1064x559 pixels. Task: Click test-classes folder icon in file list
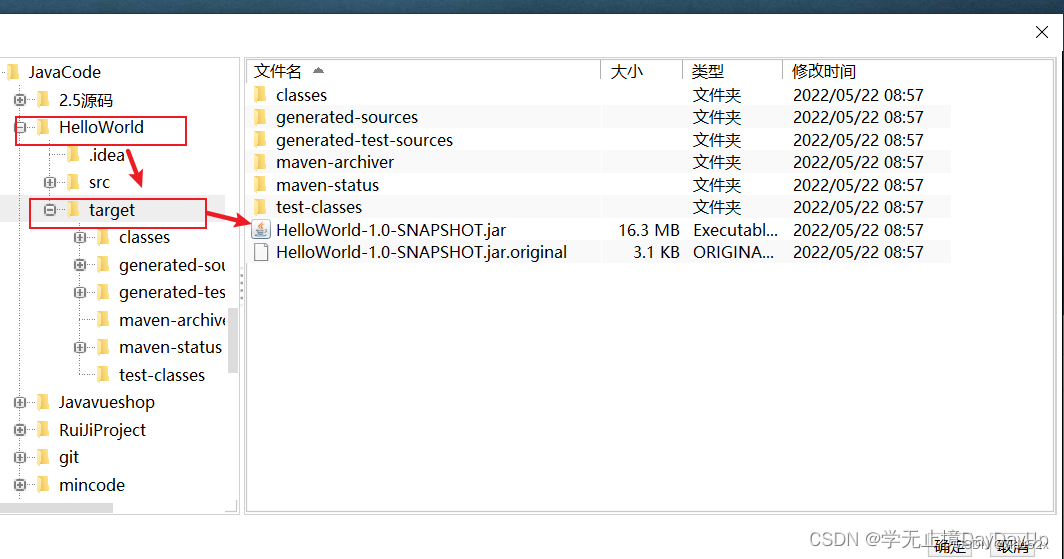pyautogui.click(x=261, y=207)
